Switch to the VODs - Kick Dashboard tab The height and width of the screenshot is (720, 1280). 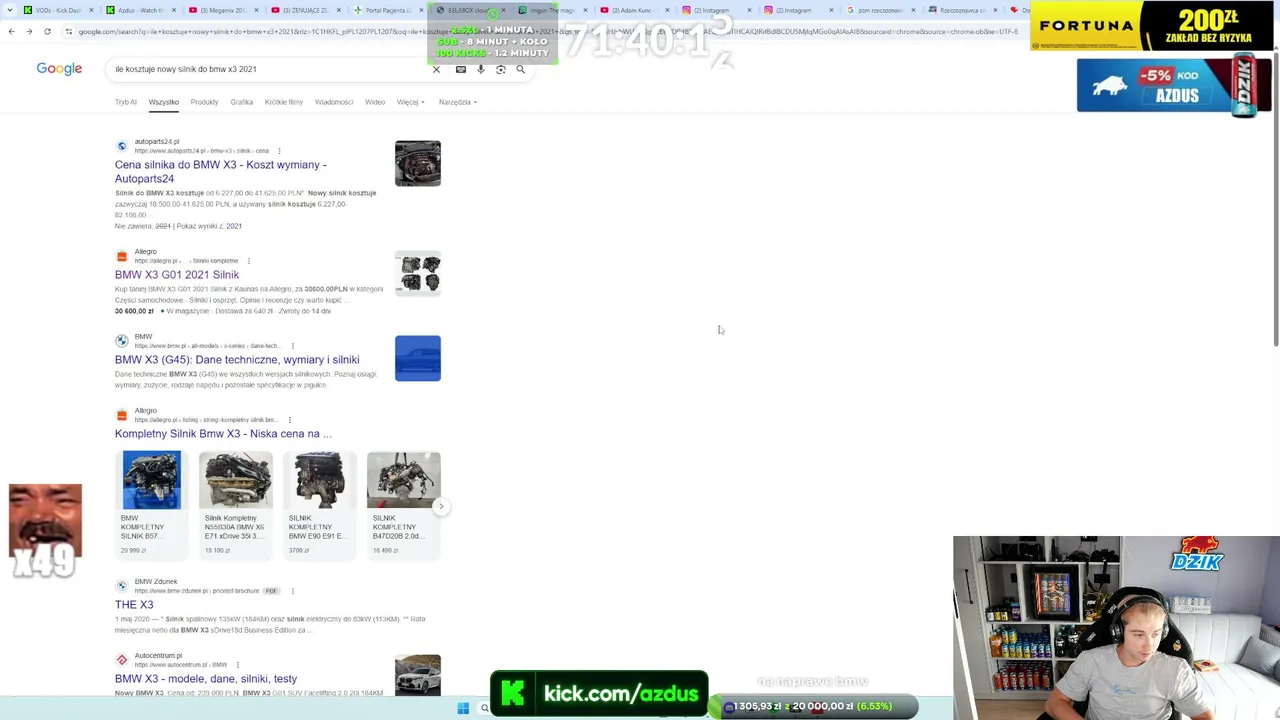(59, 10)
